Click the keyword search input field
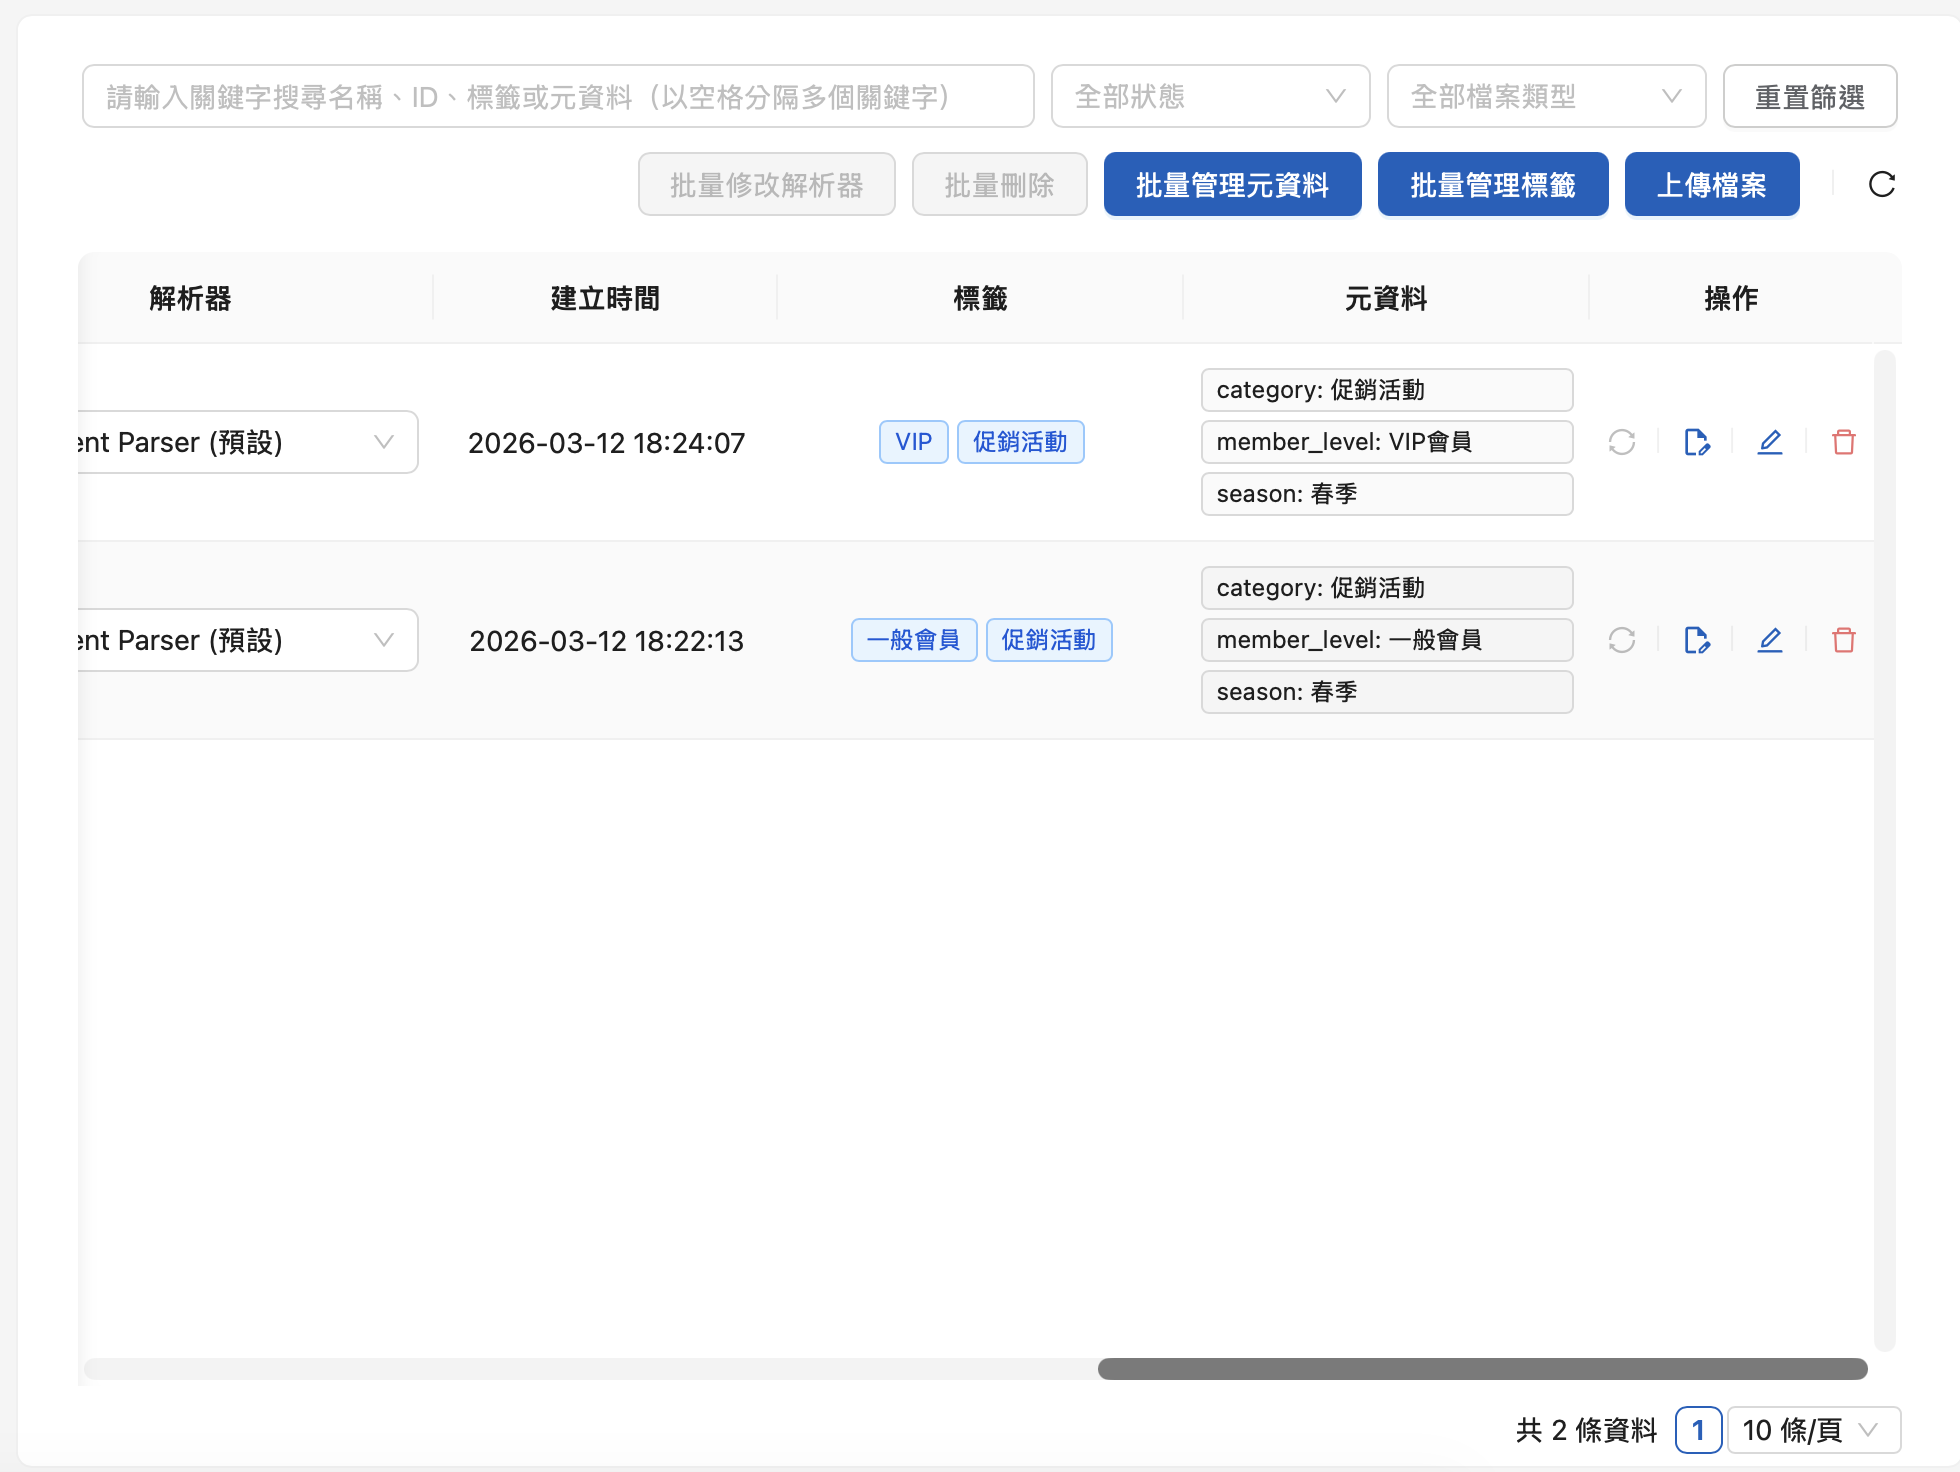The height and width of the screenshot is (1472, 1960). coord(557,97)
